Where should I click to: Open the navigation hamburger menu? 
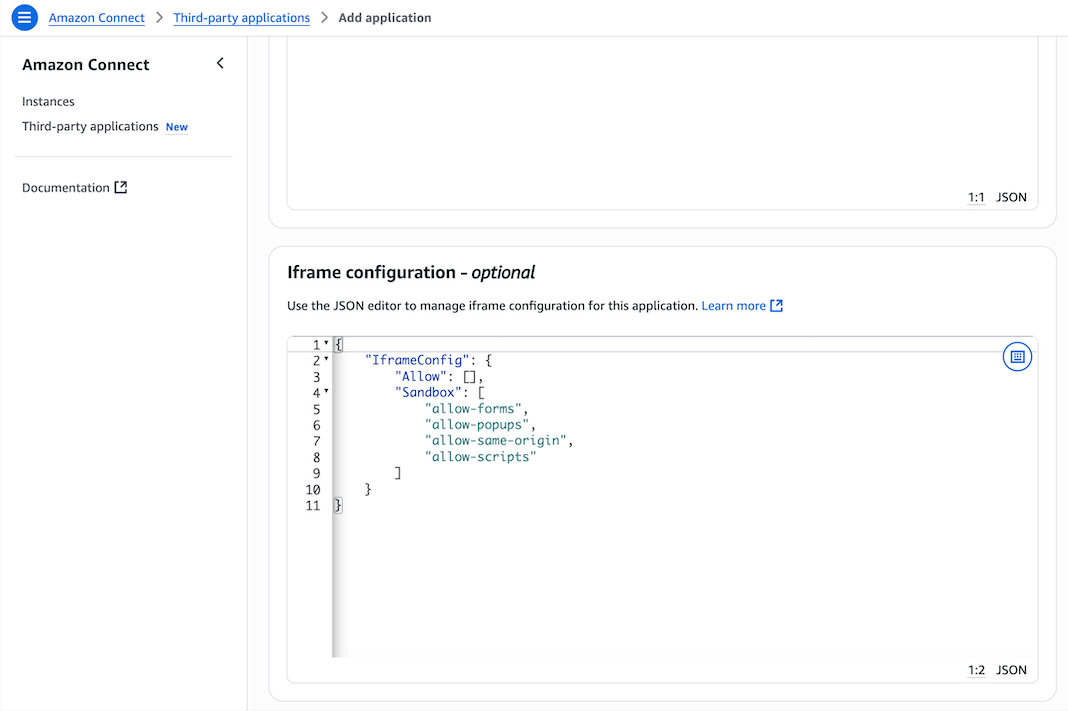[x=24, y=17]
